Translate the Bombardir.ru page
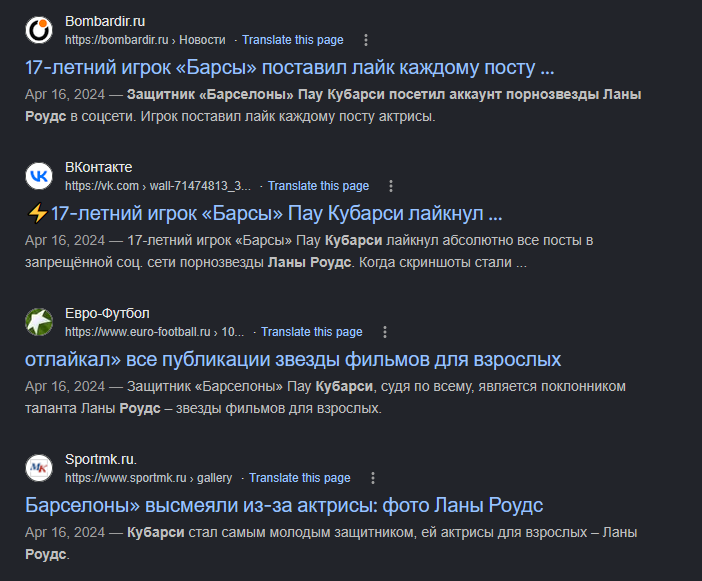The image size is (702, 581). [293, 40]
